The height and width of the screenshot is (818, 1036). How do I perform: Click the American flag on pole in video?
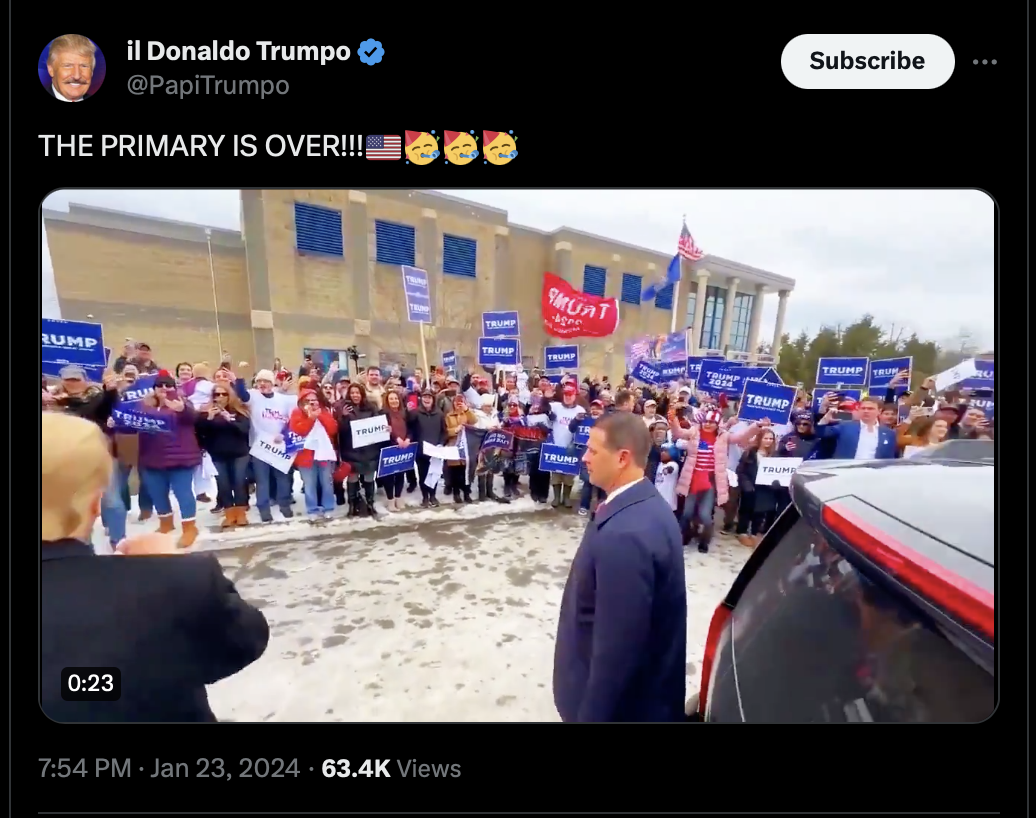(x=689, y=243)
